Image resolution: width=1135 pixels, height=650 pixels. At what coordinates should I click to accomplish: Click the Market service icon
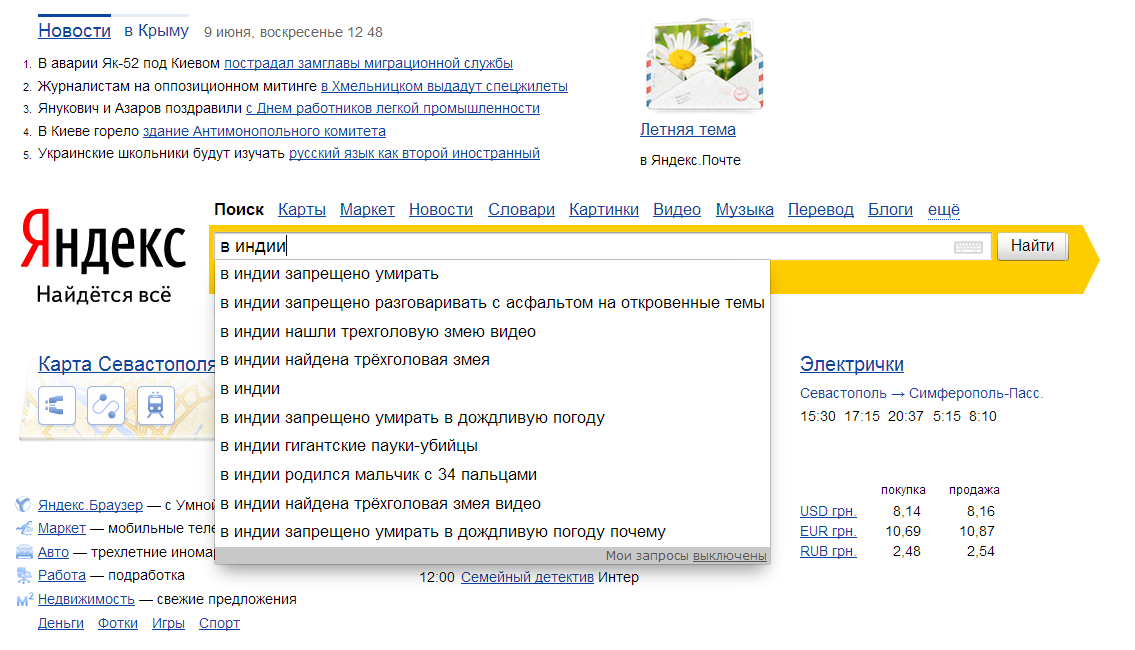(x=24, y=528)
